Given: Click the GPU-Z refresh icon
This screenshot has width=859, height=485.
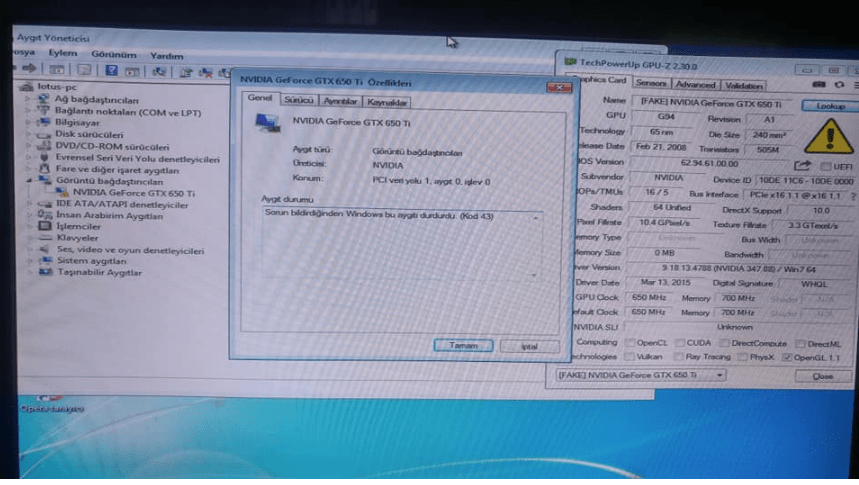Looking at the screenshot, I should tap(839, 84).
